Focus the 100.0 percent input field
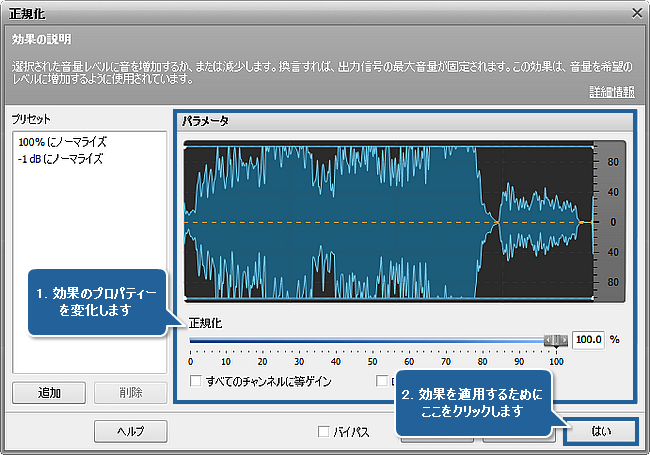The height and width of the screenshot is (455, 650). pyautogui.click(x=589, y=340)
